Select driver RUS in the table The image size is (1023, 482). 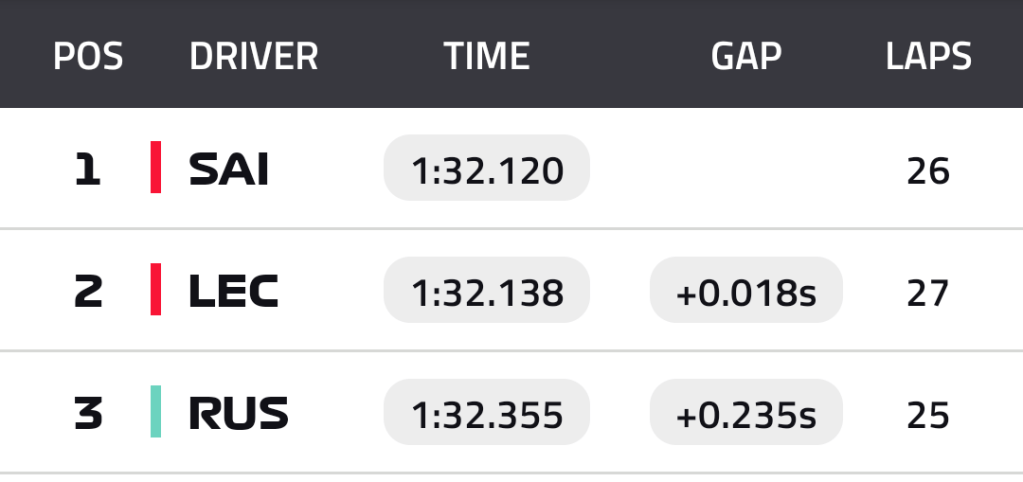tap(238, 413)
